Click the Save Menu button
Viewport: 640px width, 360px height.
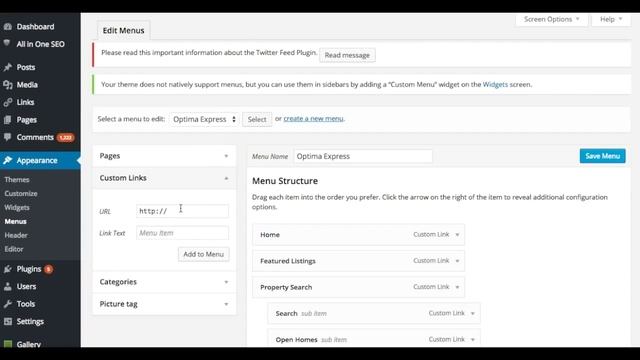click(602, 156)
